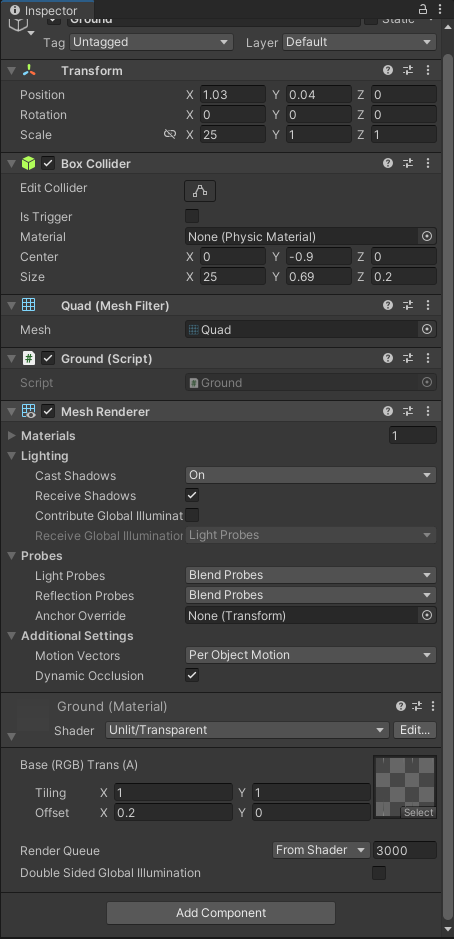Toggle Receive Shadows checkbox
Screen dimensions: 454x939
[x=192, y=495]
